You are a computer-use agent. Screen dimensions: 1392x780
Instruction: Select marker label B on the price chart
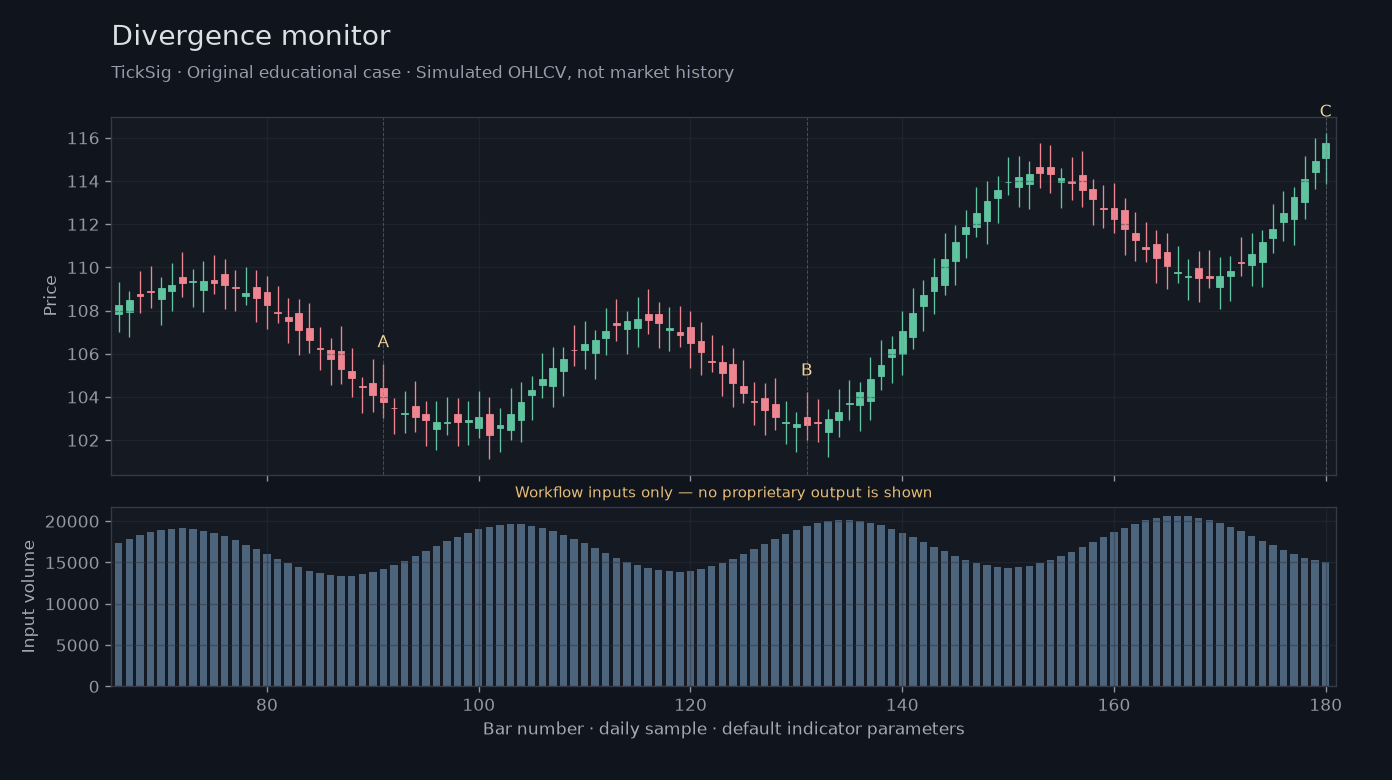point(806,370)
